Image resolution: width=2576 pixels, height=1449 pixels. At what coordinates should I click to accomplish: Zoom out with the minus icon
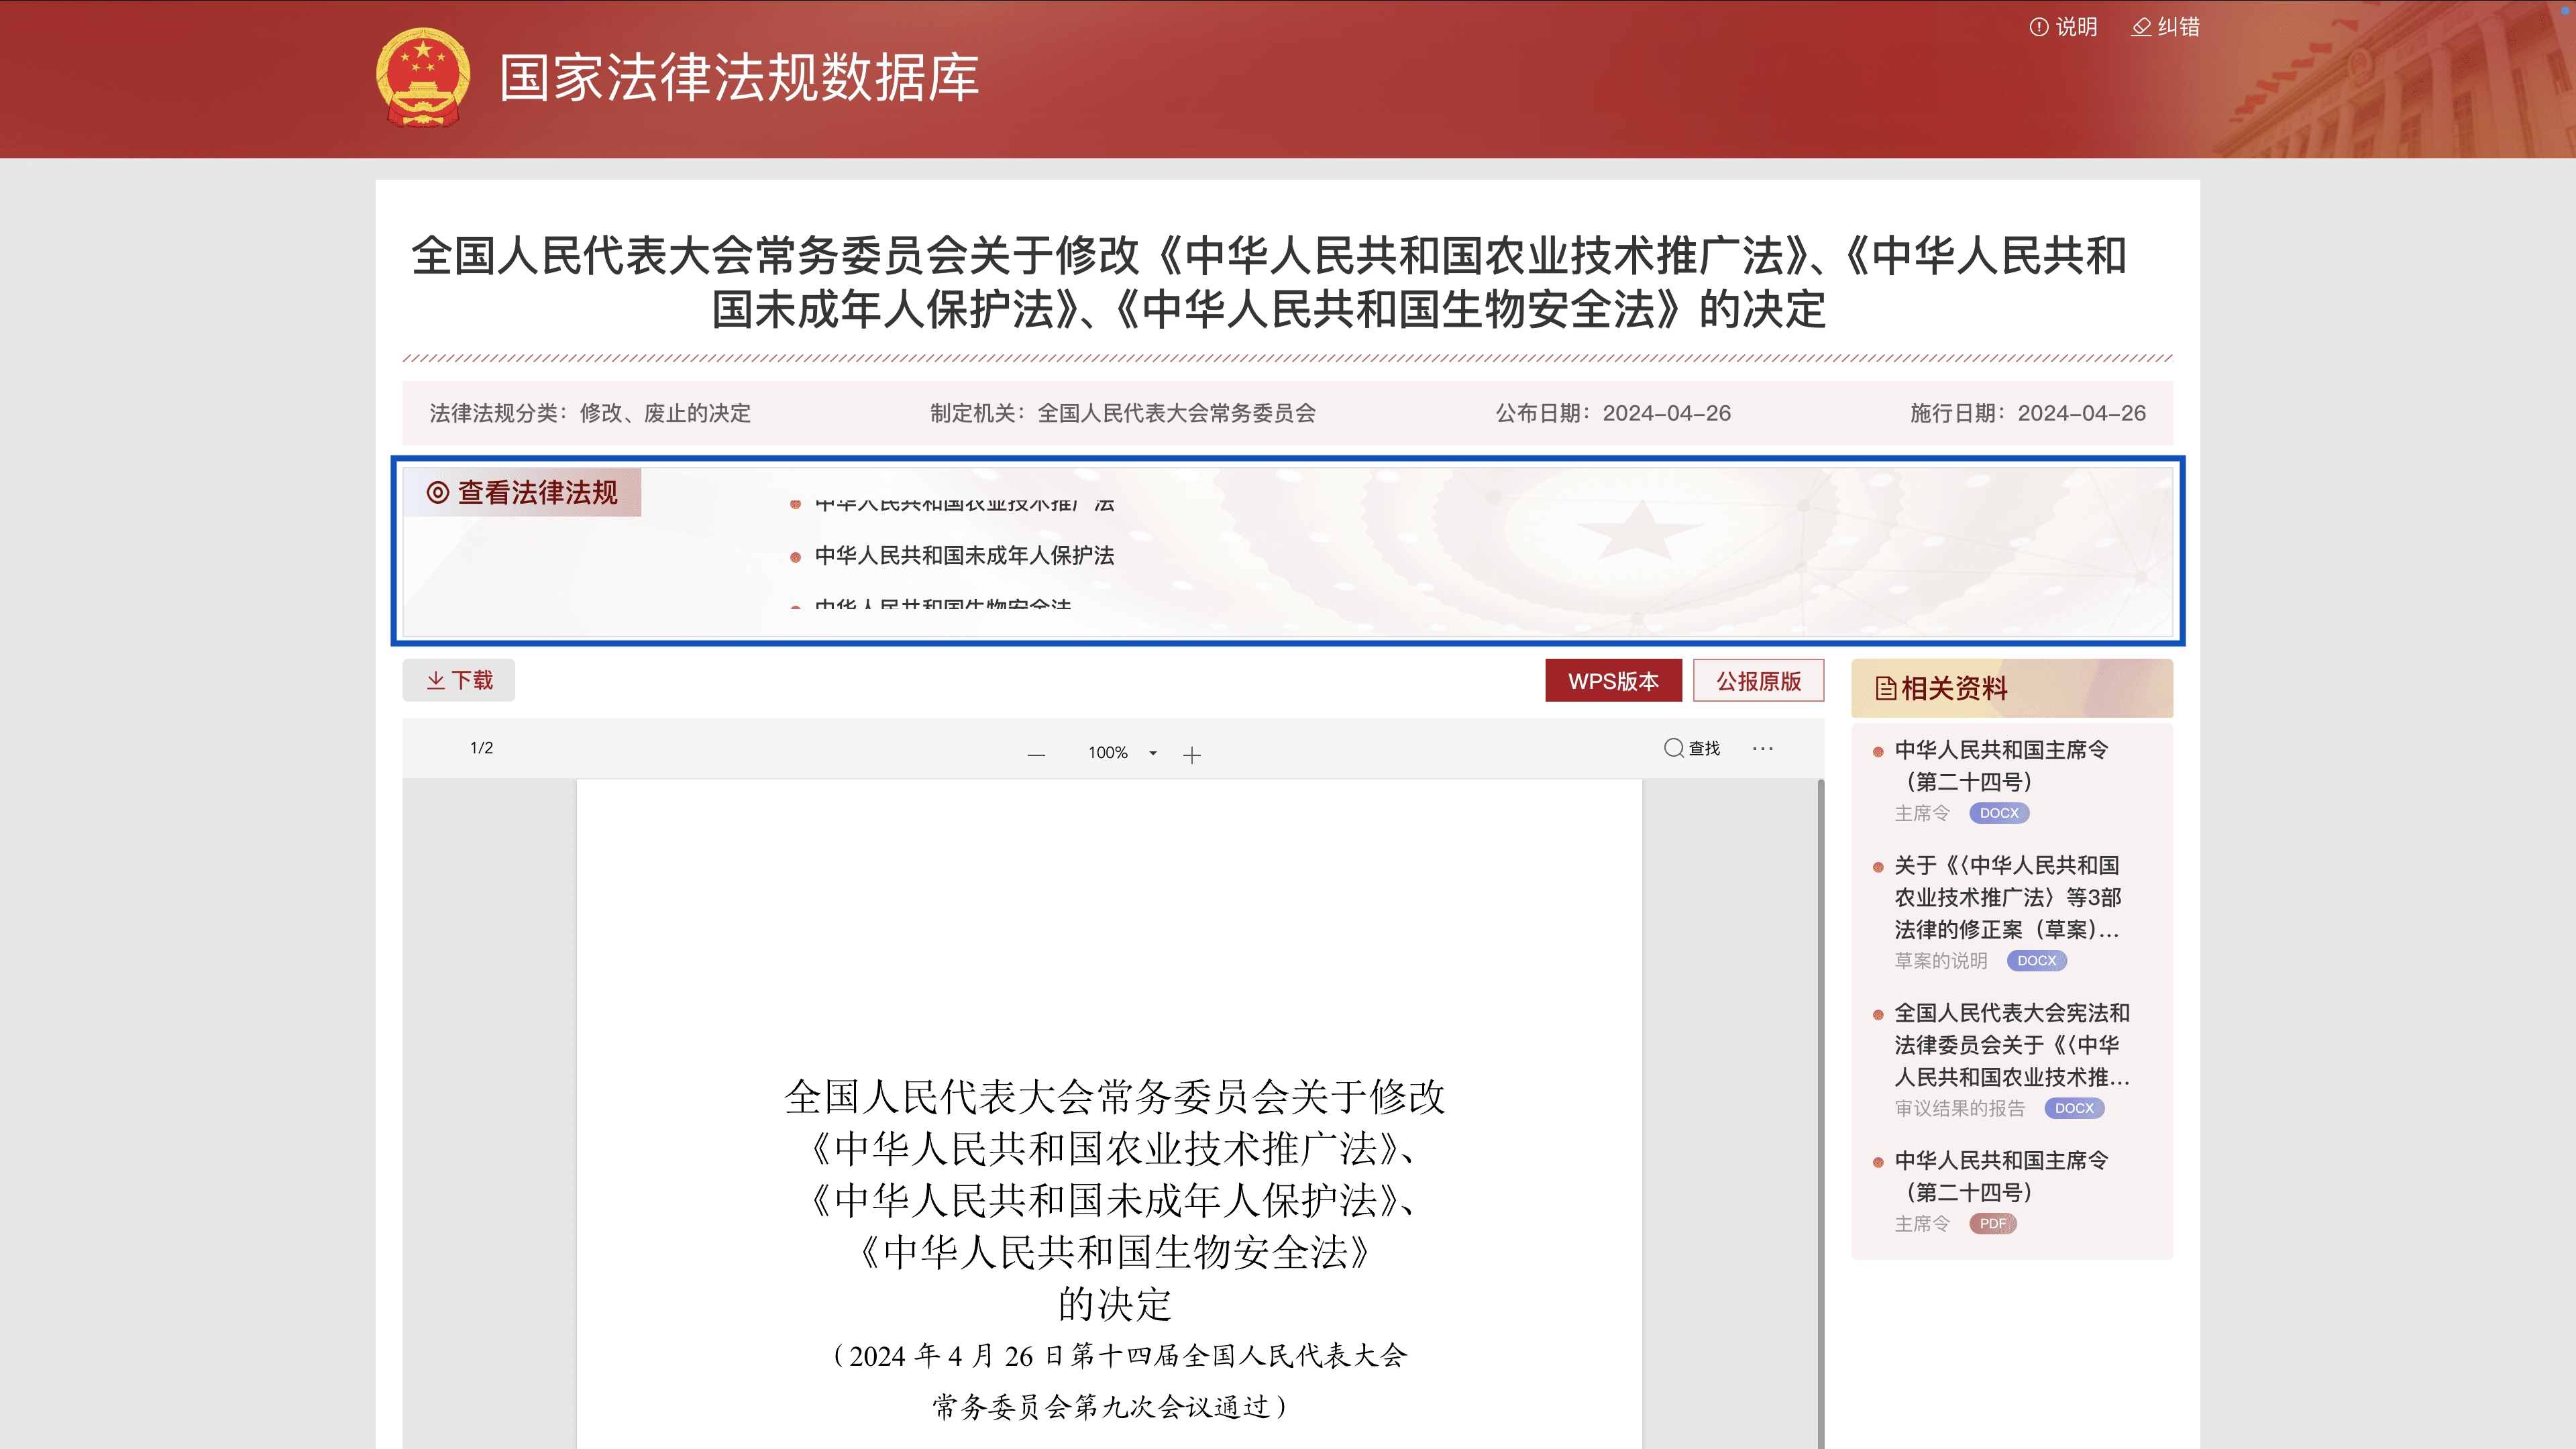[1036, 755]
